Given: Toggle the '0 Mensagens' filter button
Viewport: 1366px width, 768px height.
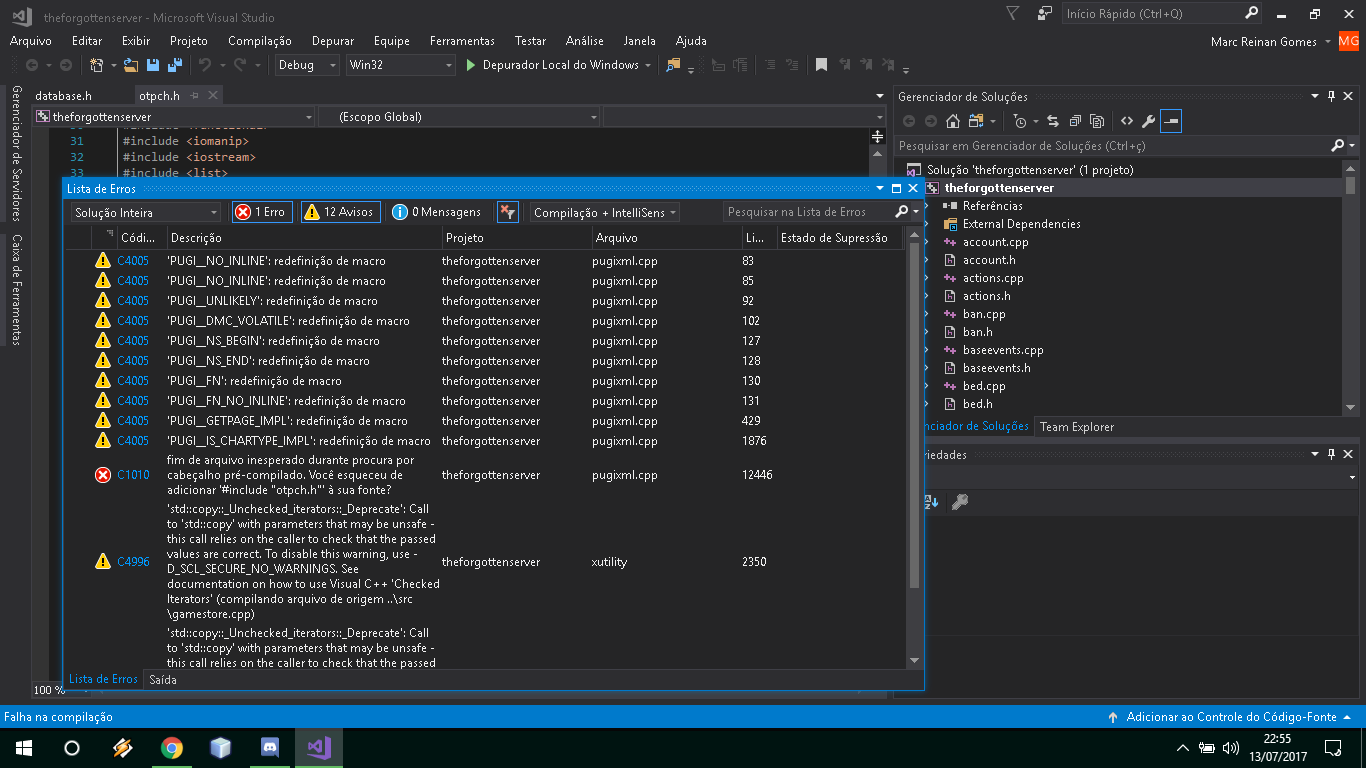Looking at the screenshot, I should pyautogui.click(x=437, y=212).
